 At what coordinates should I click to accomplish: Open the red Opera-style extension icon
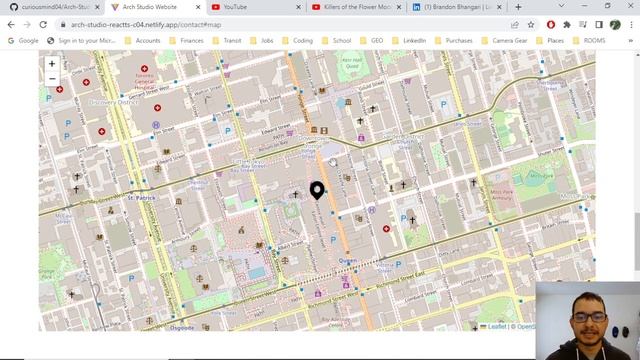point(551,25)
